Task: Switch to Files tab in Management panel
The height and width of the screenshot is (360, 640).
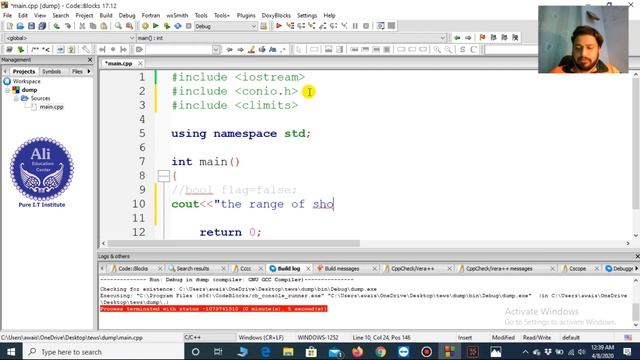Action: tap(77, 71)
